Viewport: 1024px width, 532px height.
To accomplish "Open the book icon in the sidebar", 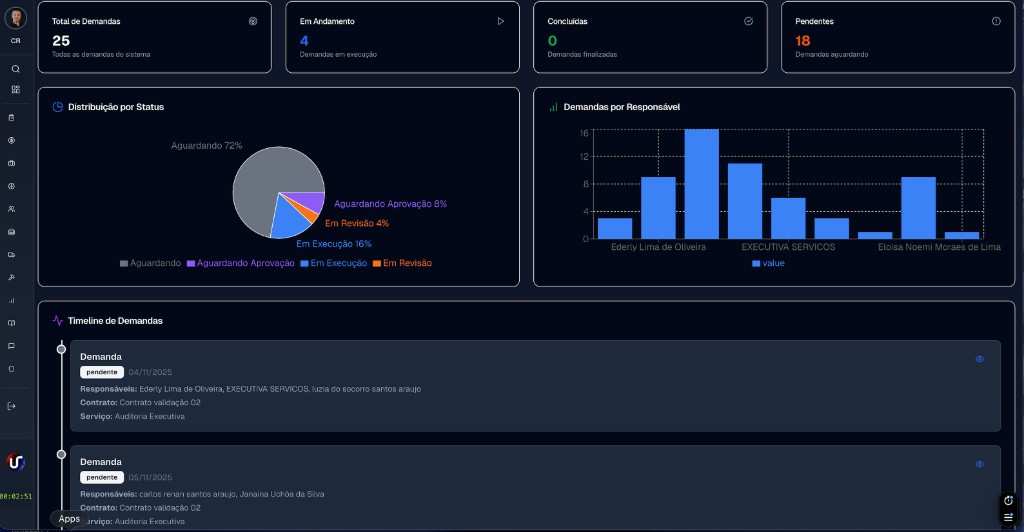I will [x=11, y=323].
